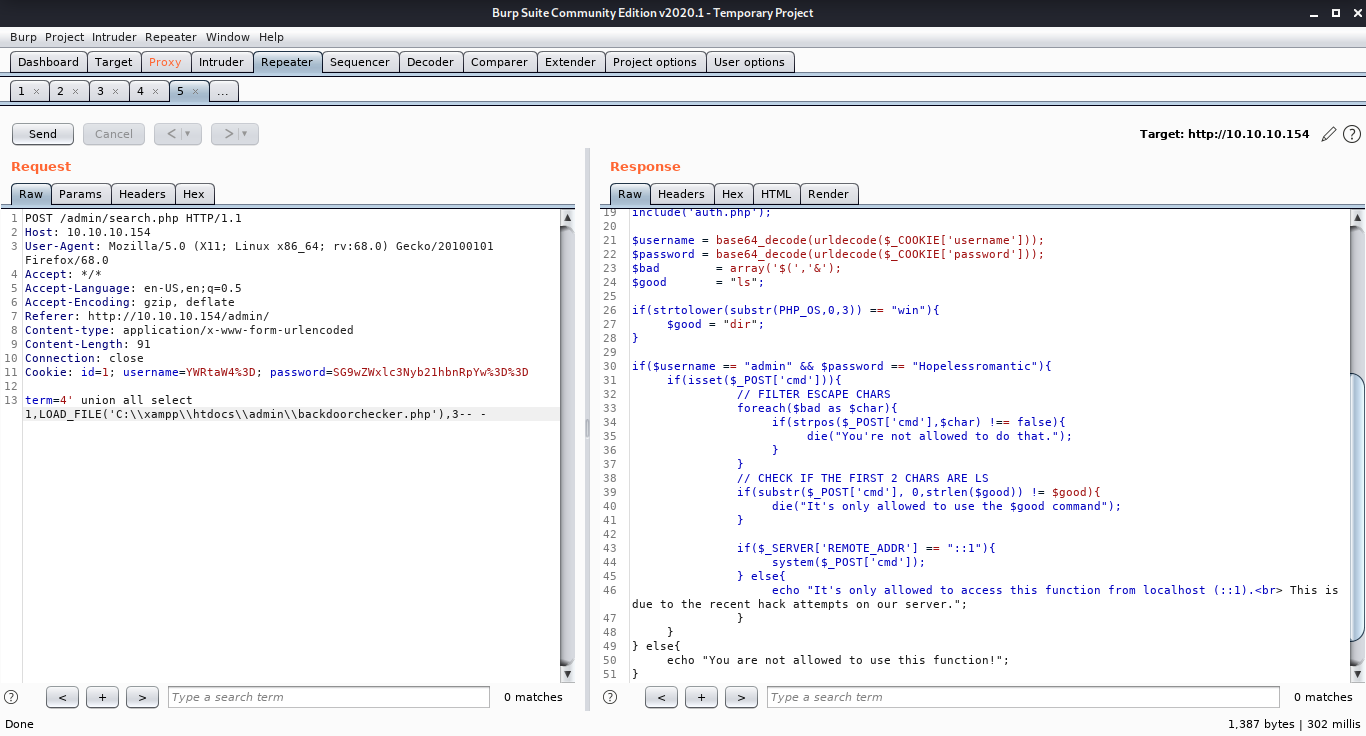The height and width of the screenshot is (736, 1366).
Task: Switch to Sequencer tab
Action: [360, 62]
